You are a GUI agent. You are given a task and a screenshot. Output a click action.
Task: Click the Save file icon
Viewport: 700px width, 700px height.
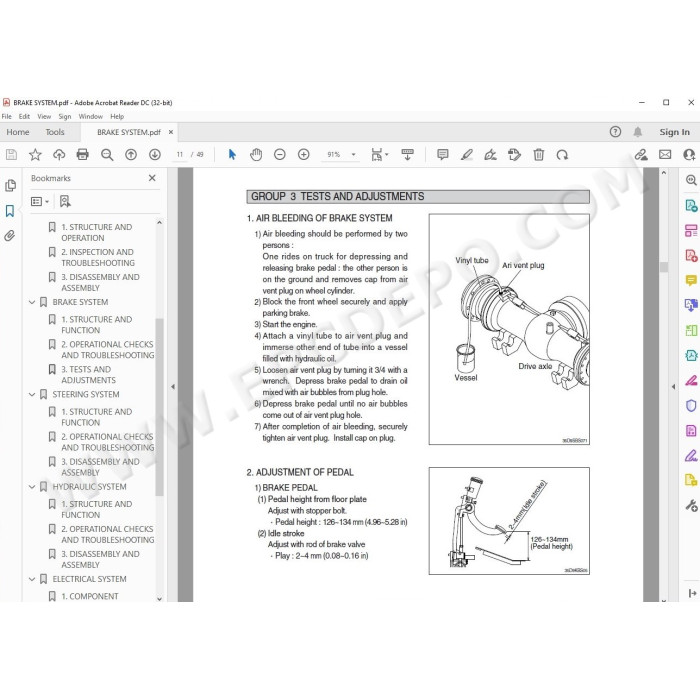(11, 155)
